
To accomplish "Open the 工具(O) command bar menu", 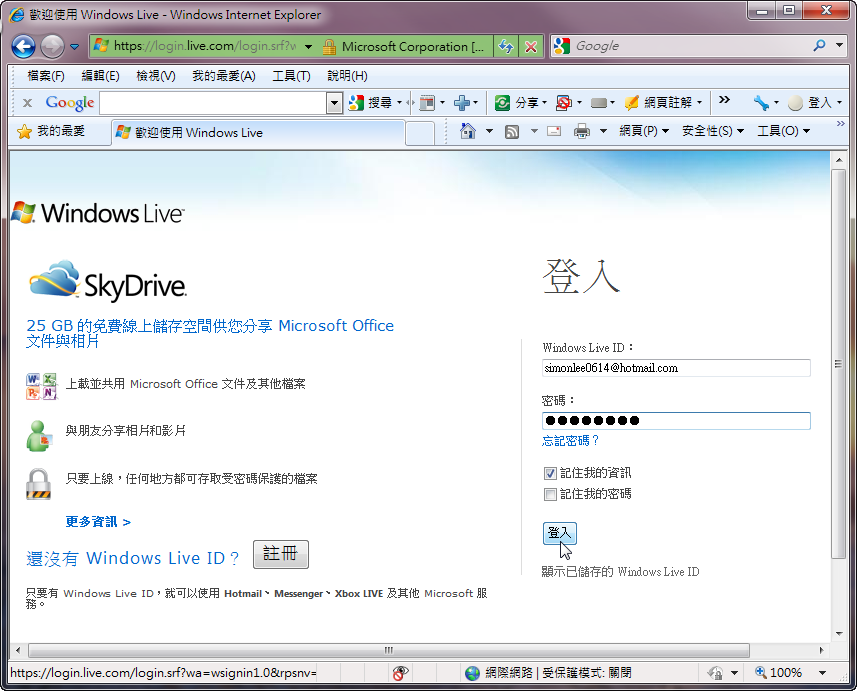I will [783, 131].
